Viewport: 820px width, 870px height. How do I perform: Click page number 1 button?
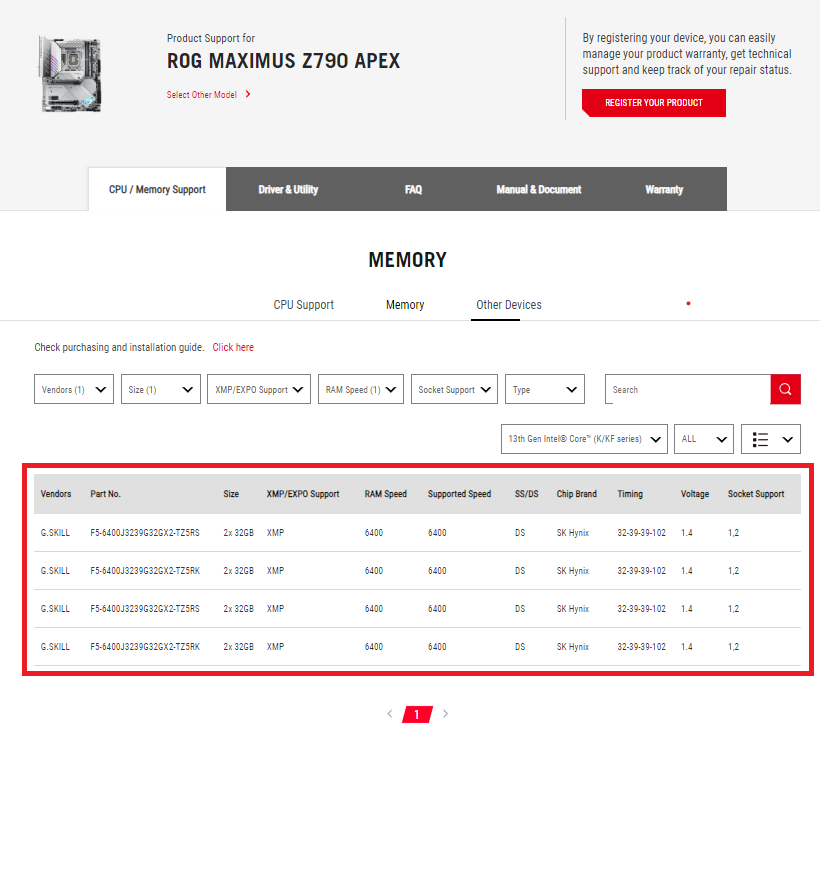(x=417, y=714)
